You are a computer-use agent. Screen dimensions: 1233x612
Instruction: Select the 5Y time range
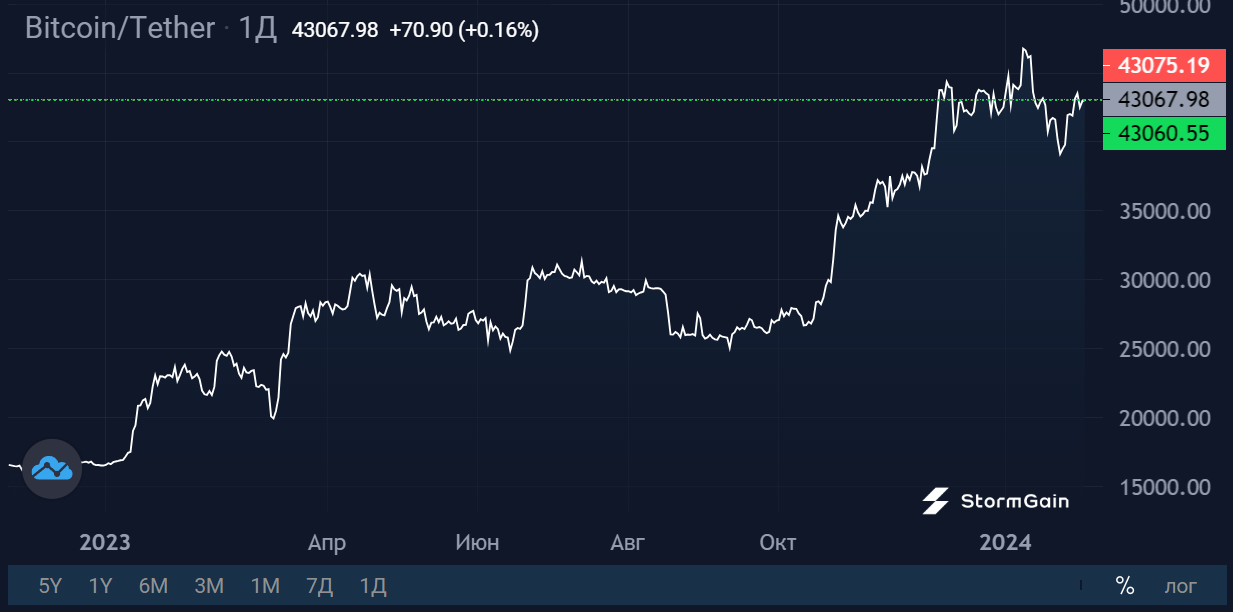pos(50,586)
